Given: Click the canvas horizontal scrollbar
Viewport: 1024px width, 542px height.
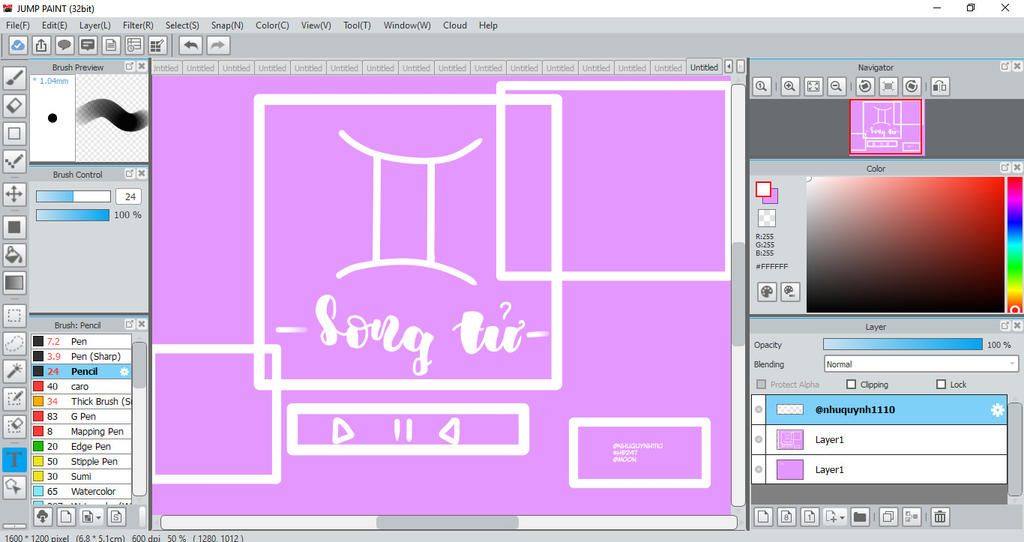Looking at the screenshot, I should point(447,522).
